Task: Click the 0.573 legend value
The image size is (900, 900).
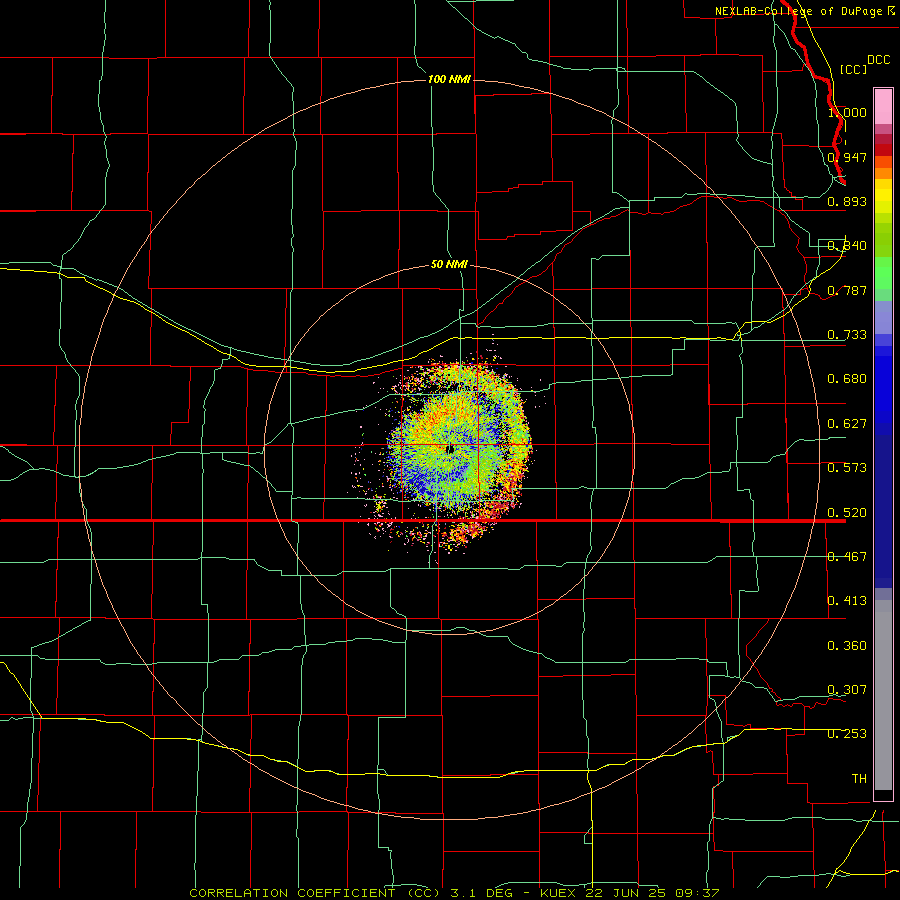Action: point(847,468)
